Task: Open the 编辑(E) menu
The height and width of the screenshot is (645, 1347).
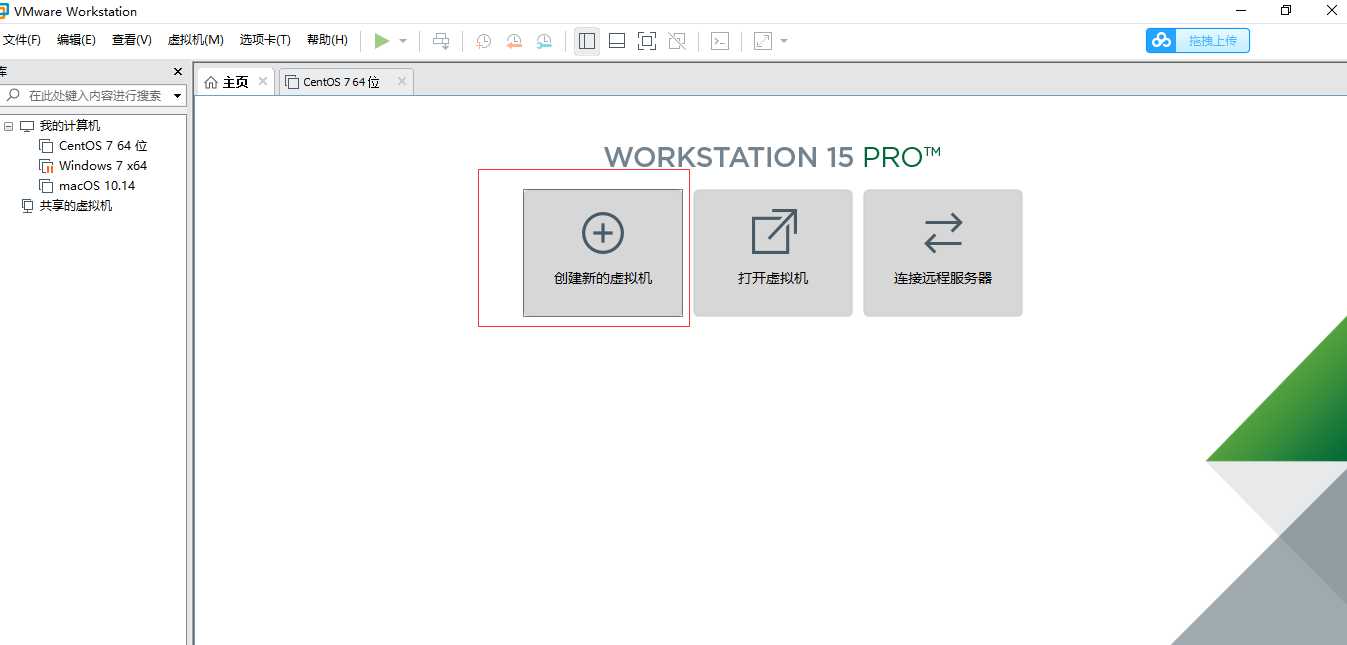Action: [x=76, y=40]
